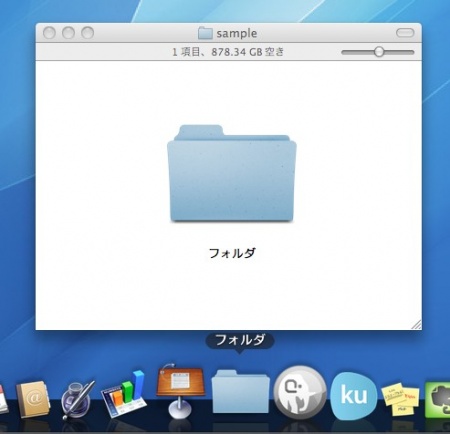Toggle the toolbar with the pill button
450x434 pixels.
(405, 33)
